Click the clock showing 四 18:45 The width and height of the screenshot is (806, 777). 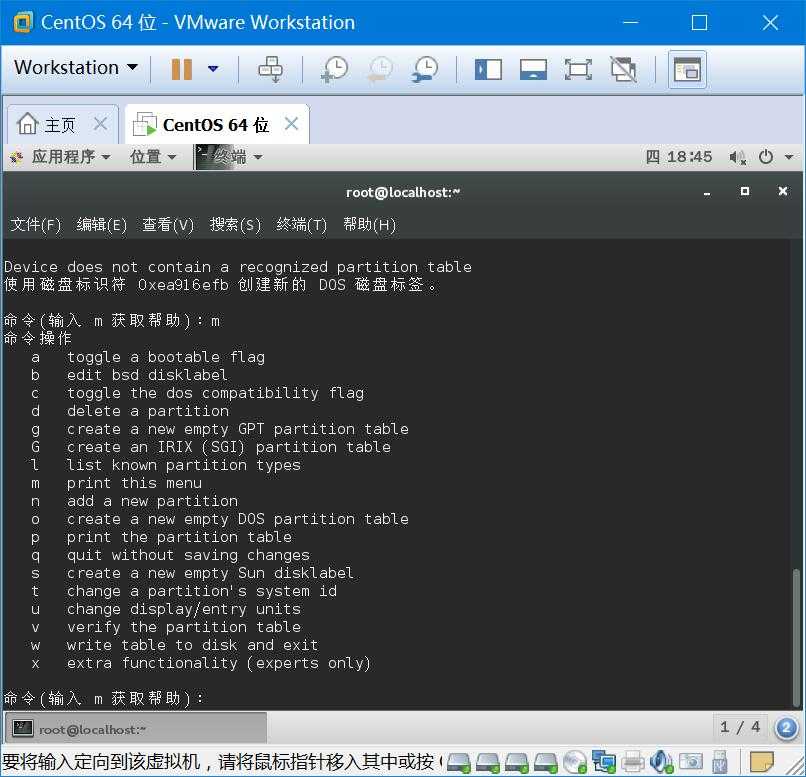click(679, 157)
